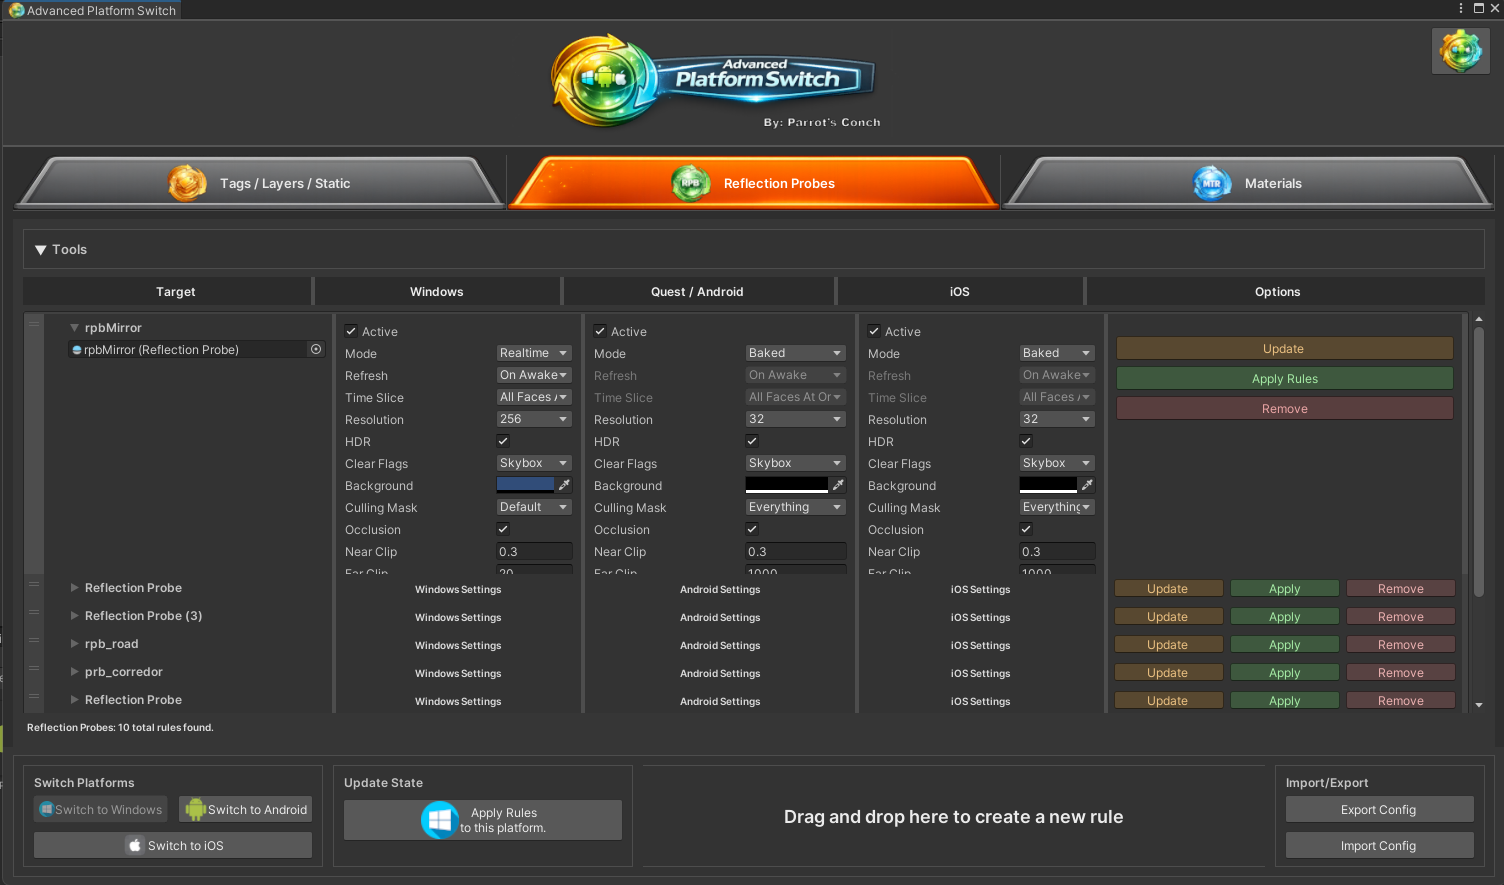Click the window options kebab menu icon
The width and height of the screenshot is (1504, 885).
(x=1461, y=8)
